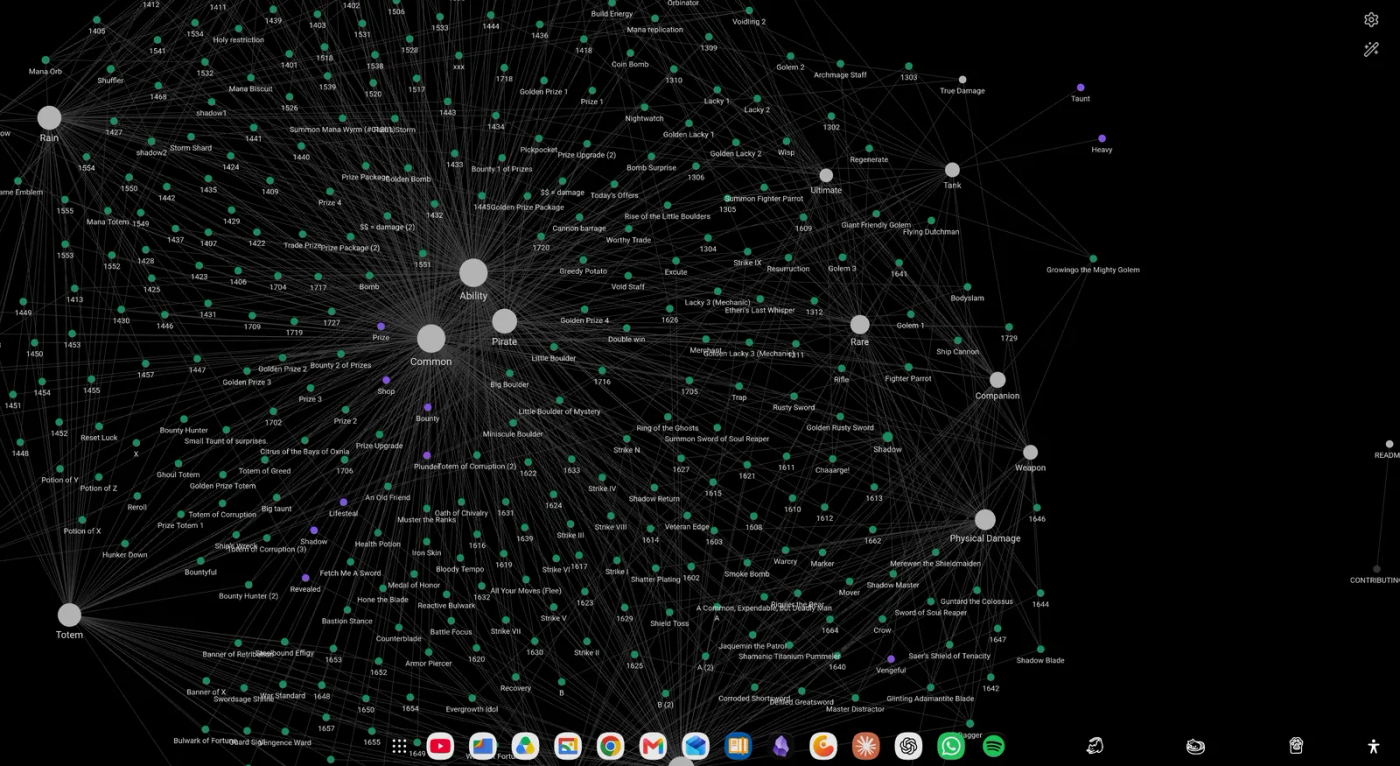This screenshot has width=1400, height=766.
Task: Click the purple Bounty node
Action: (427, 407)
